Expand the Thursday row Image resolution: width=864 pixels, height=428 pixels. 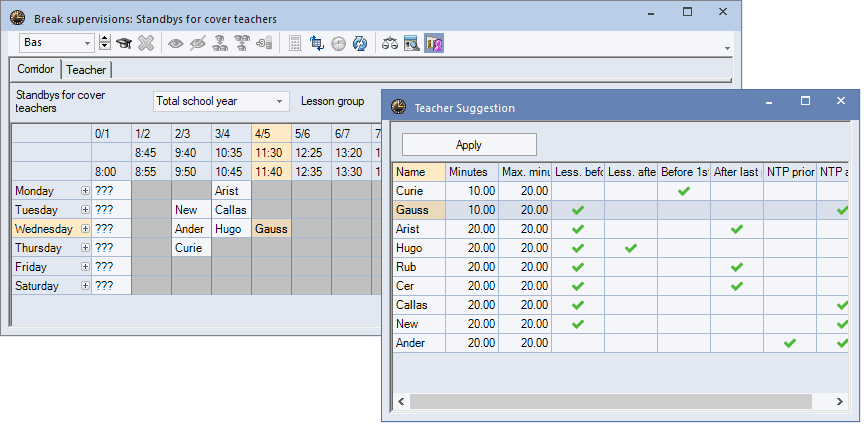tap(85, 248)
